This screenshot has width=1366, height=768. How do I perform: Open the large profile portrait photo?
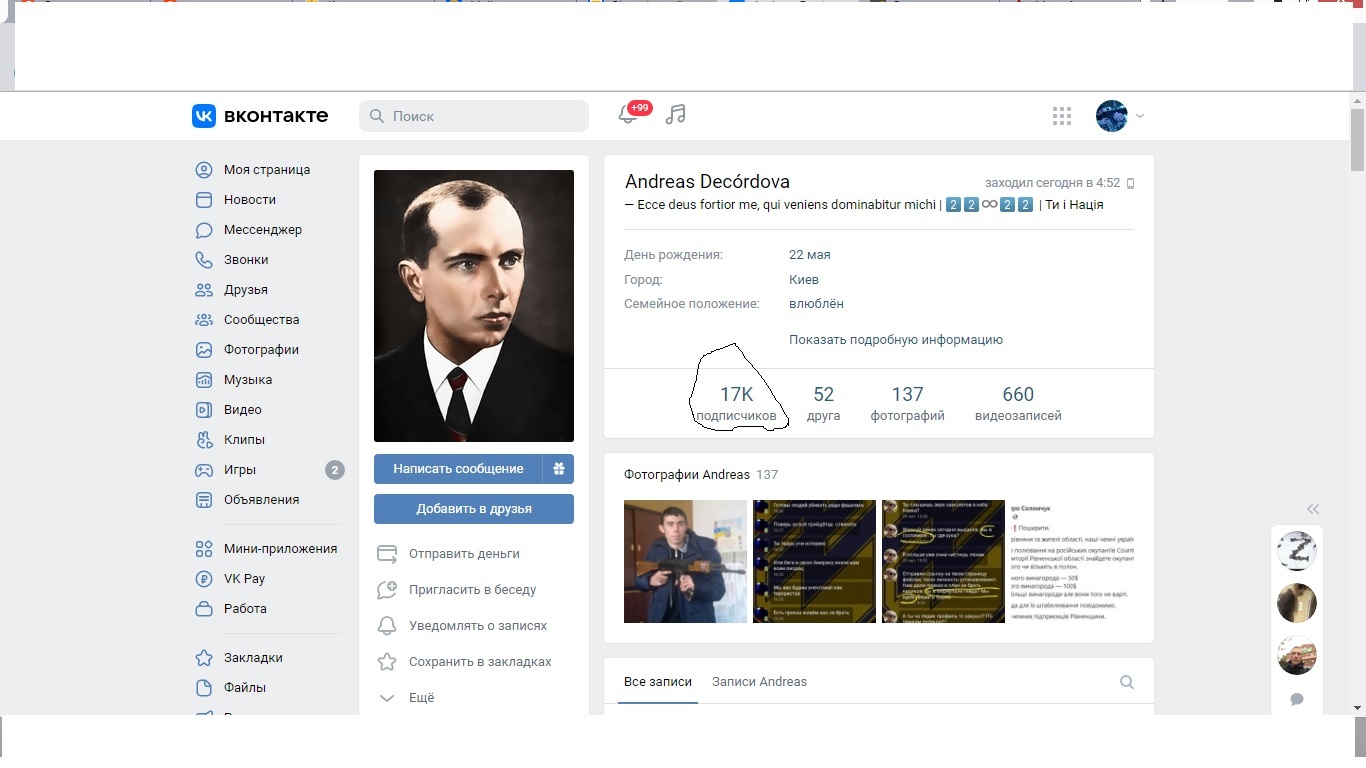coord(474,306)
